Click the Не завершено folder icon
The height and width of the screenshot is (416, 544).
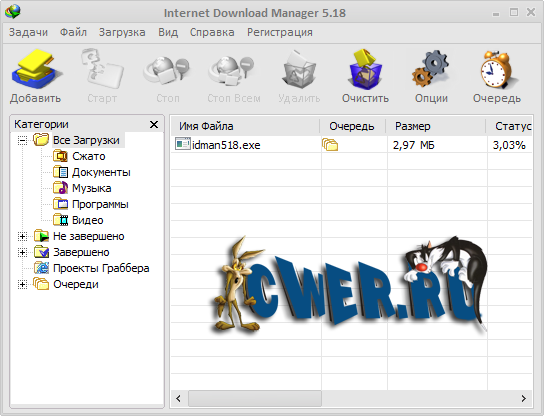41,236
